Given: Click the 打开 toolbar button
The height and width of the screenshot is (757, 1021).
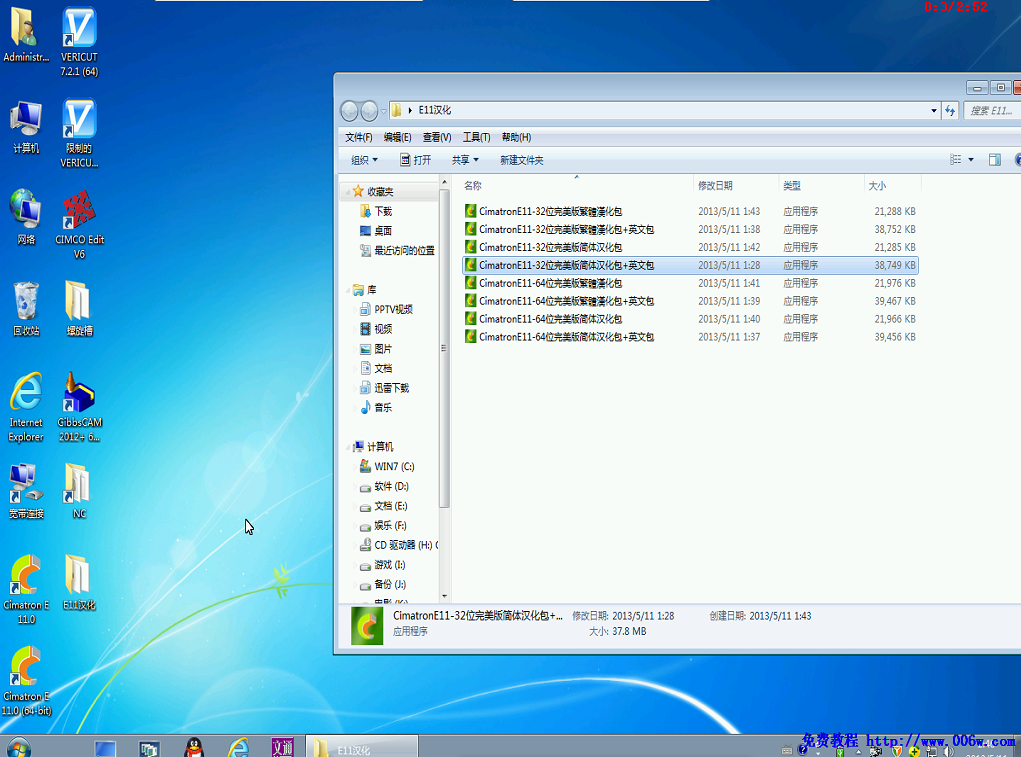Looking at the screenshot, I should click(415, 160).
